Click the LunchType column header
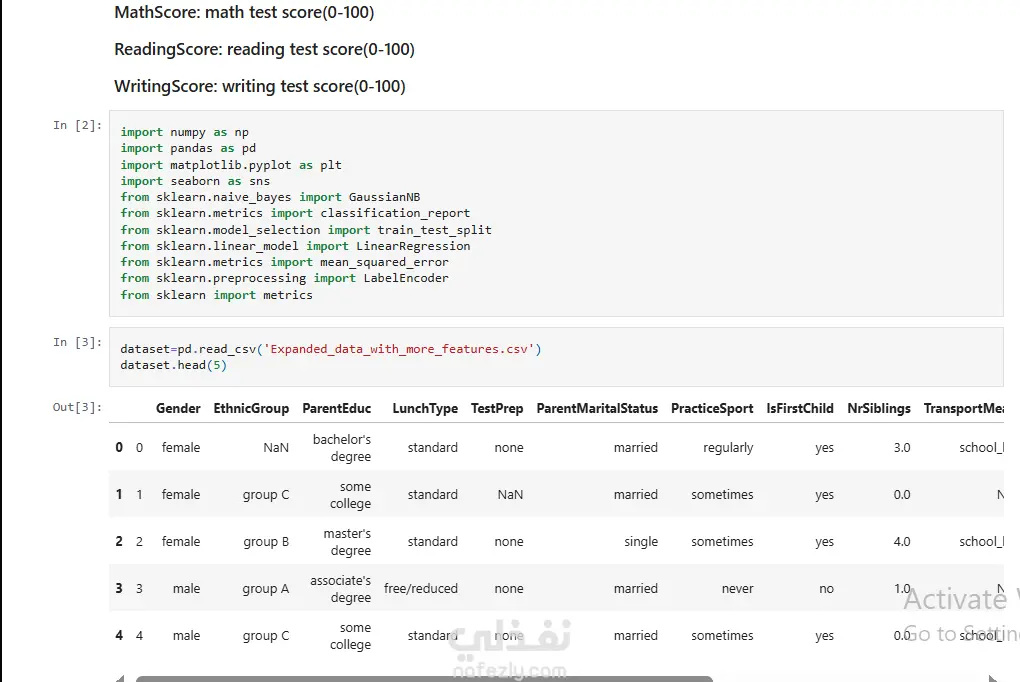The image size is (1020, 682). 425,408
